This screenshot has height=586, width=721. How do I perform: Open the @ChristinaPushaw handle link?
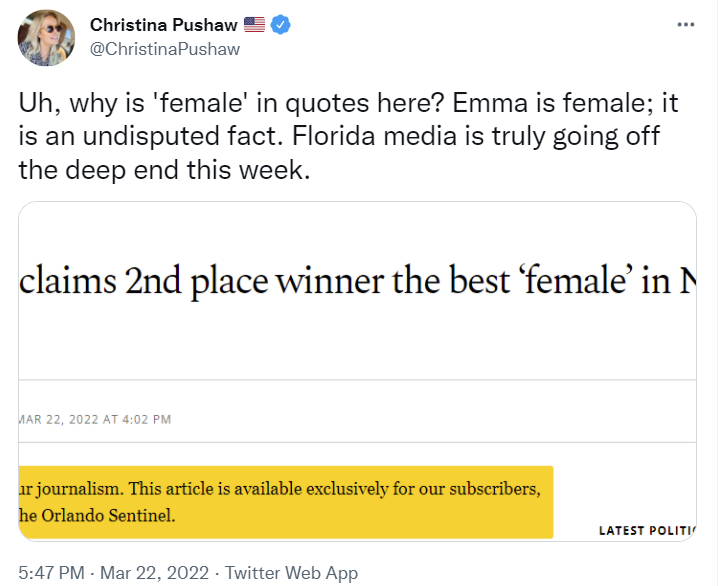165,49
